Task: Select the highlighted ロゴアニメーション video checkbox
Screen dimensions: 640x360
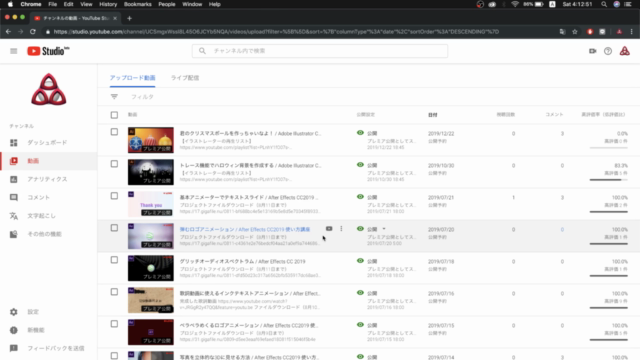Action: [114, 228]
